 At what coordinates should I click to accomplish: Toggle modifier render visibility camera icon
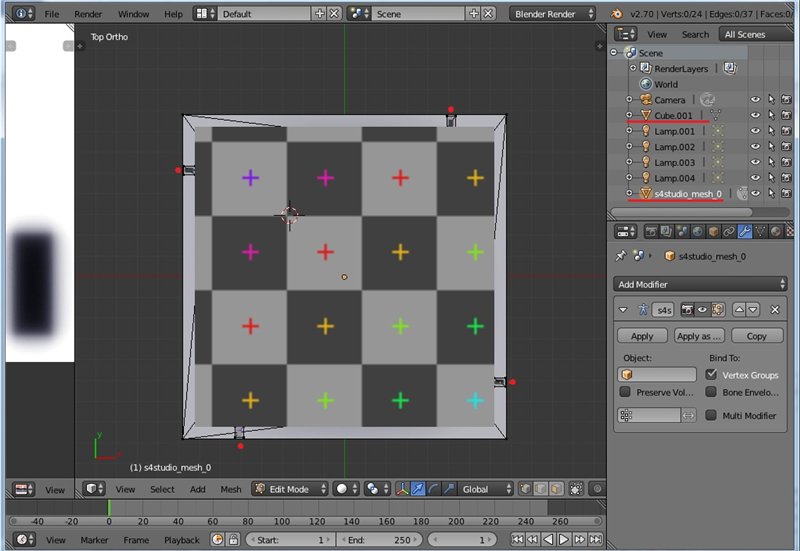687,310
